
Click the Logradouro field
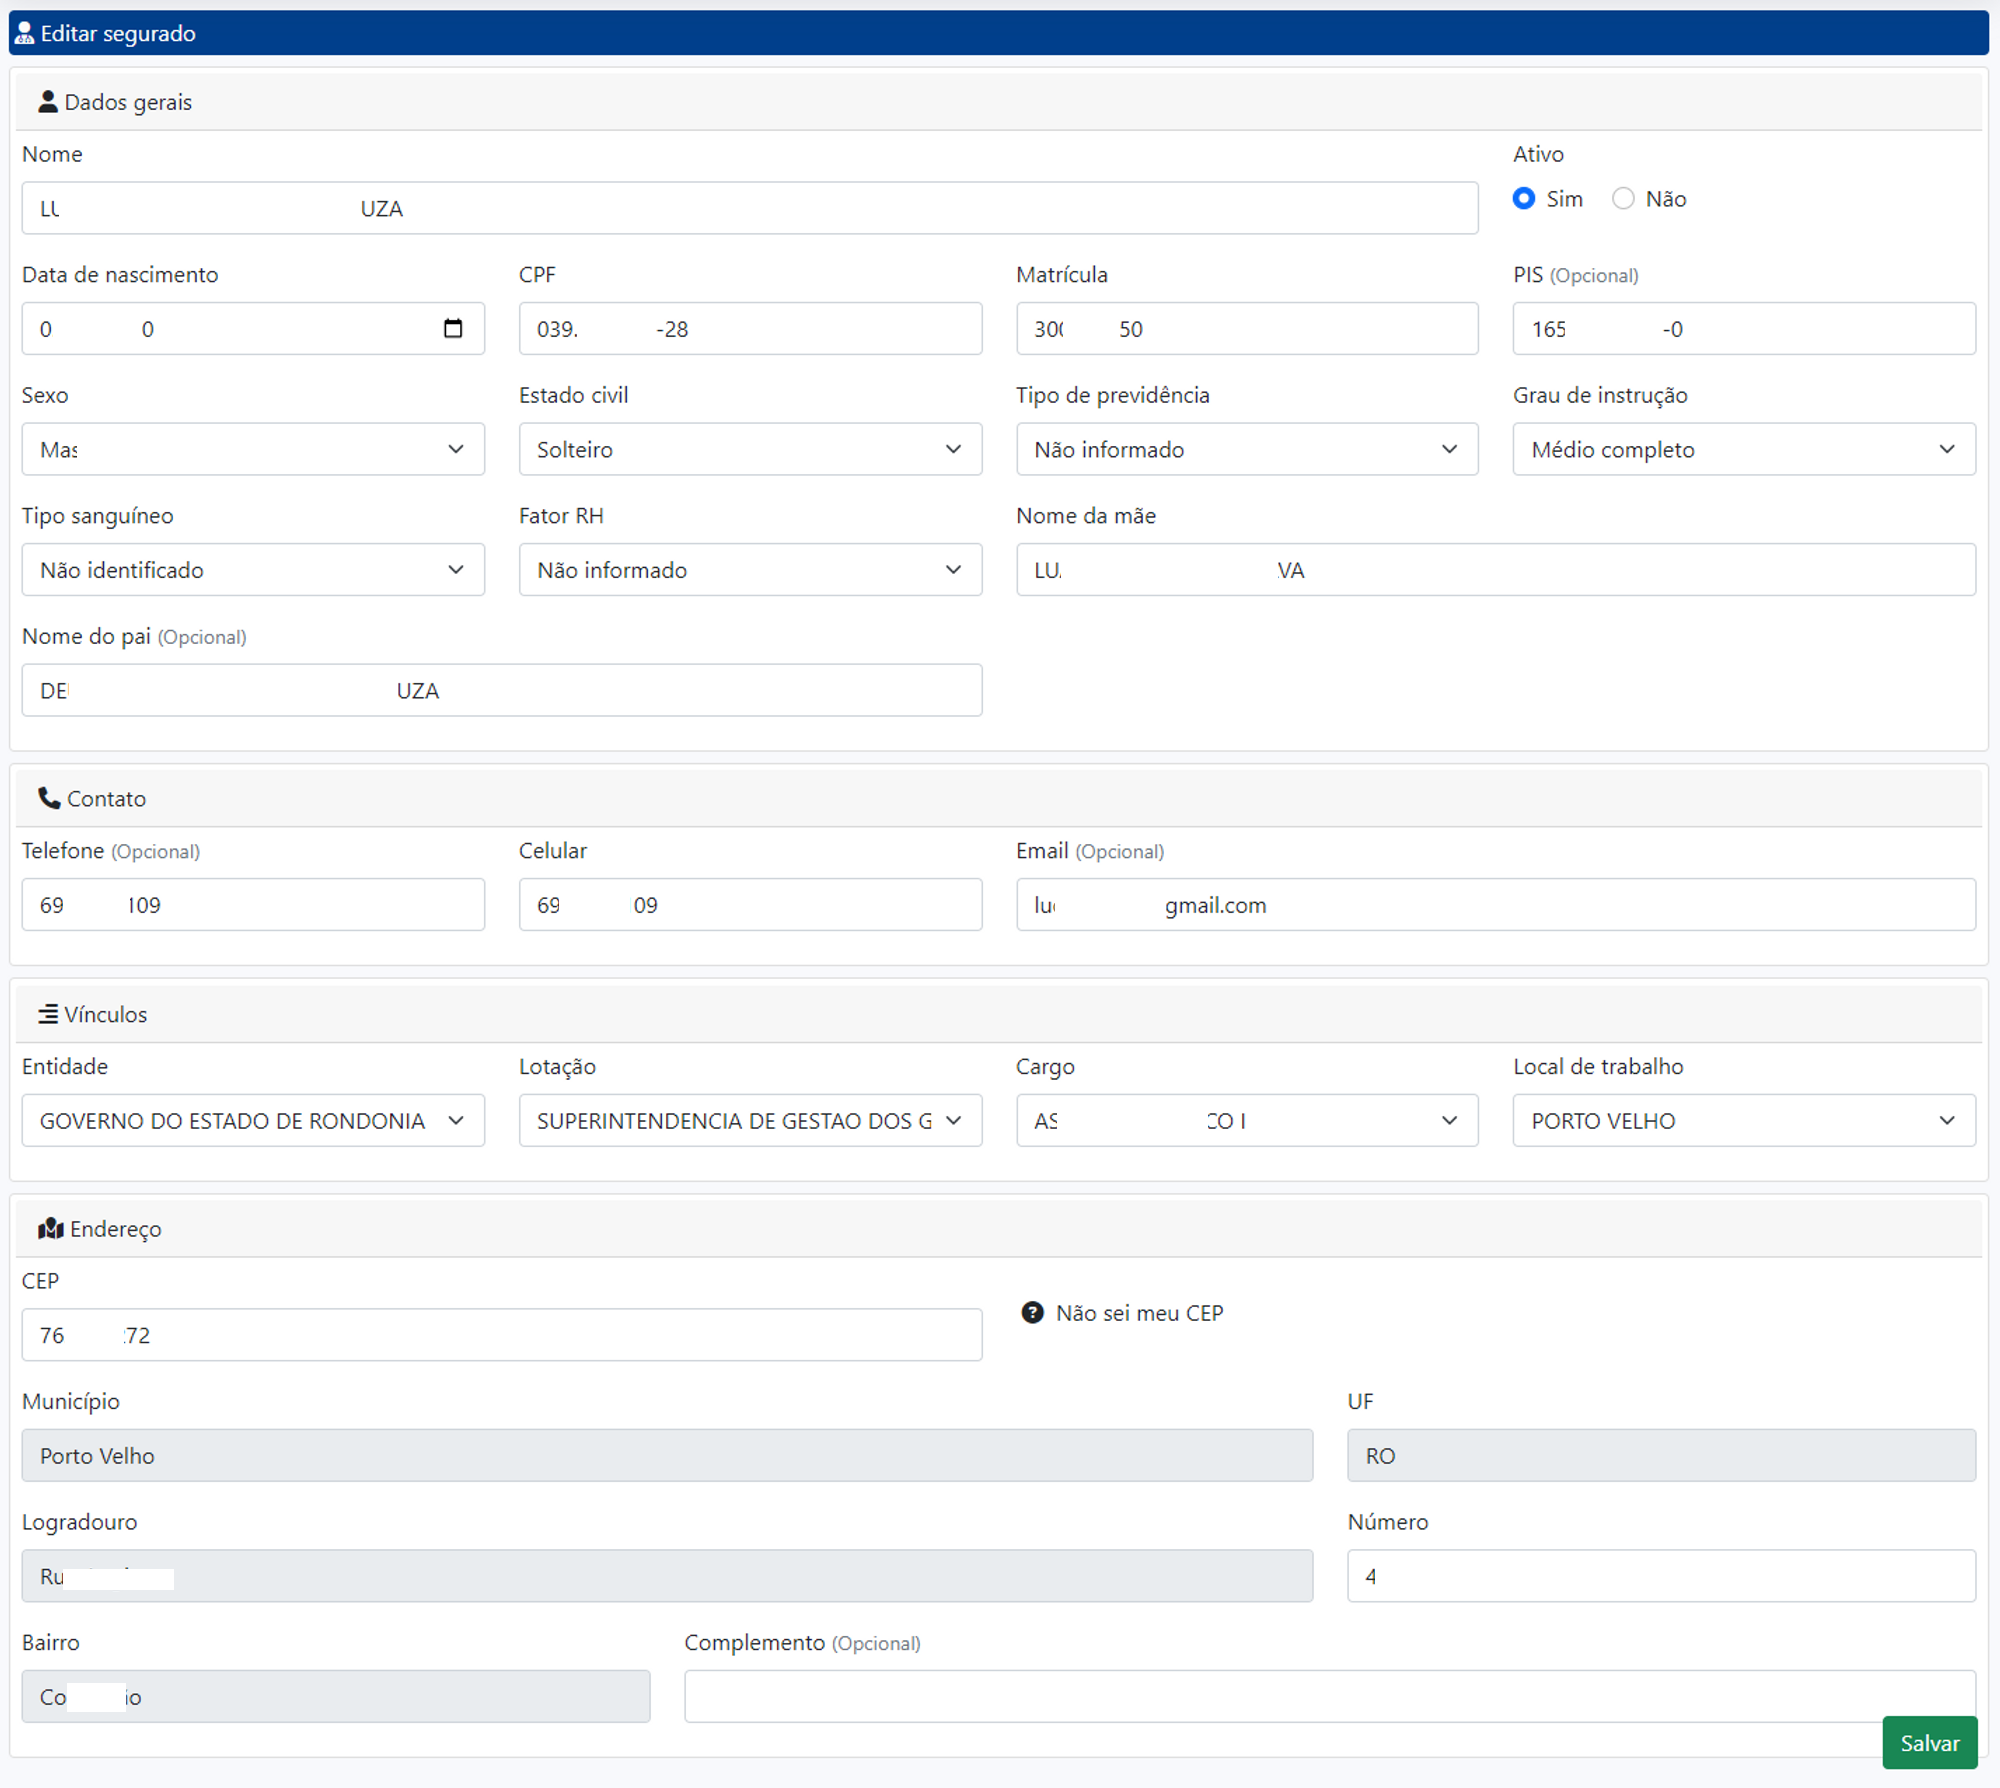[667, 1575]
